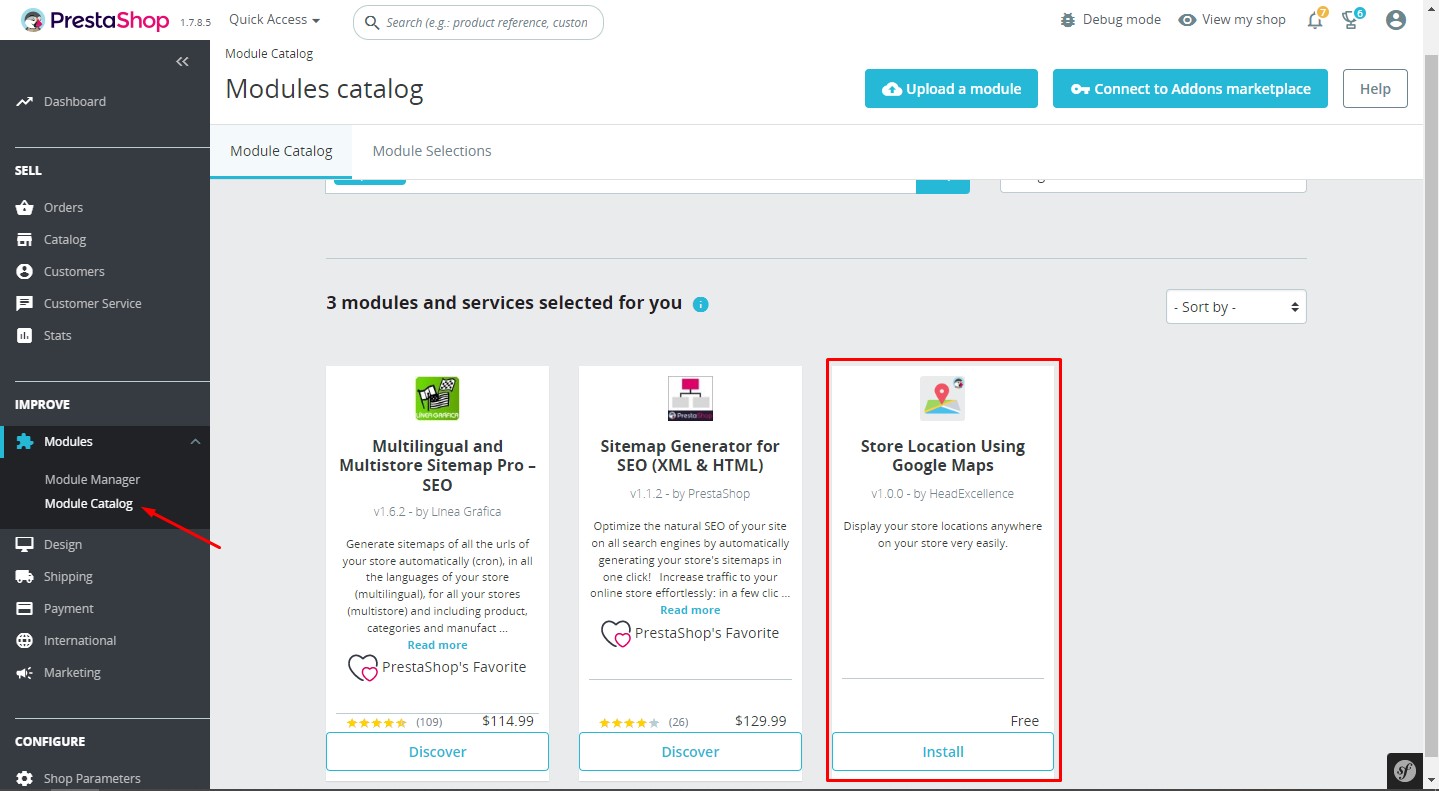Click the Debug mode bug icon
1439x791 pixels.
[x=1069, y=20]
